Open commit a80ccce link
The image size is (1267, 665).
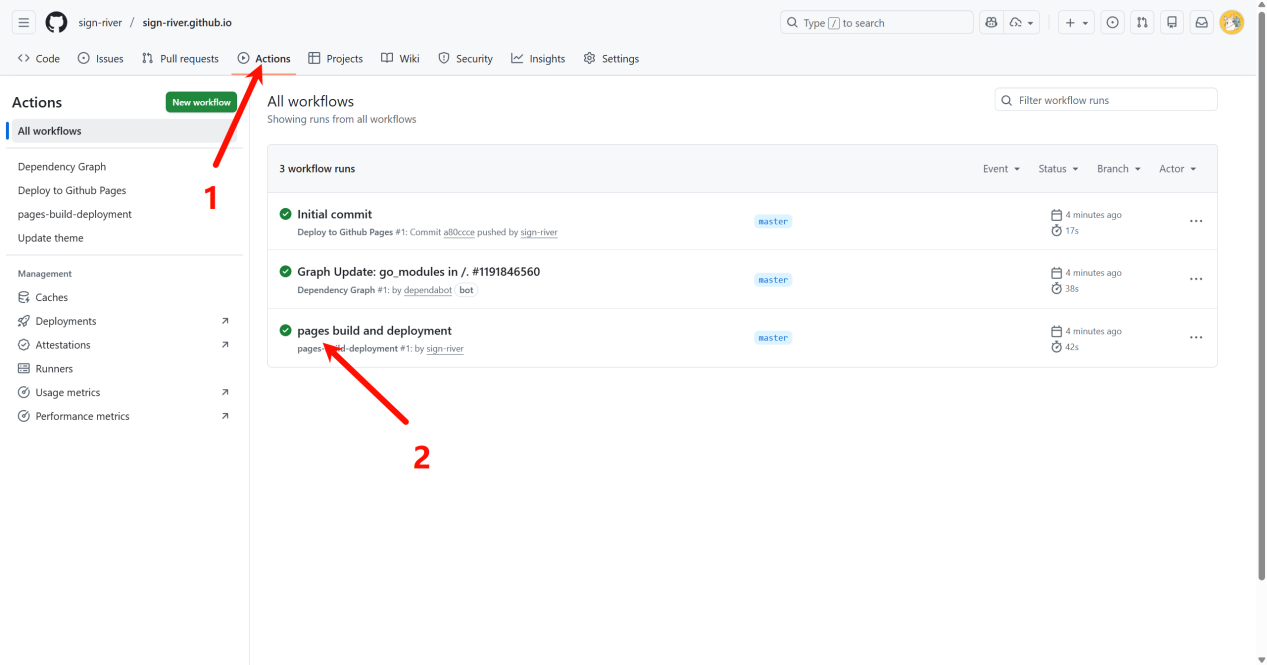[x=459, y=232]
